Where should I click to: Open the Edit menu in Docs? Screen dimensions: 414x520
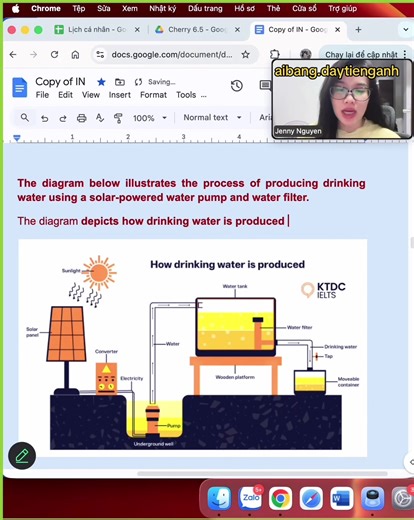click(x=65, y=95)
